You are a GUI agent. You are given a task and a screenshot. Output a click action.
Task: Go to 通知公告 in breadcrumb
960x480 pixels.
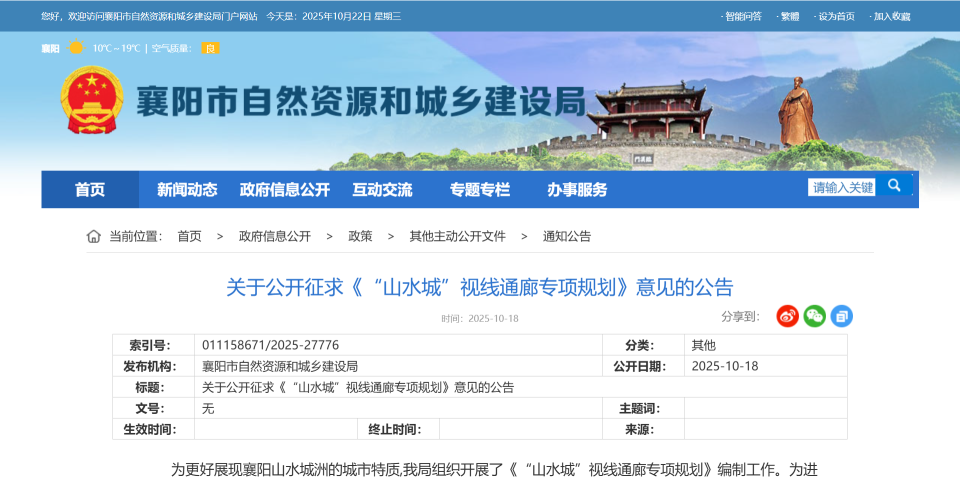(x=567, y=236)
